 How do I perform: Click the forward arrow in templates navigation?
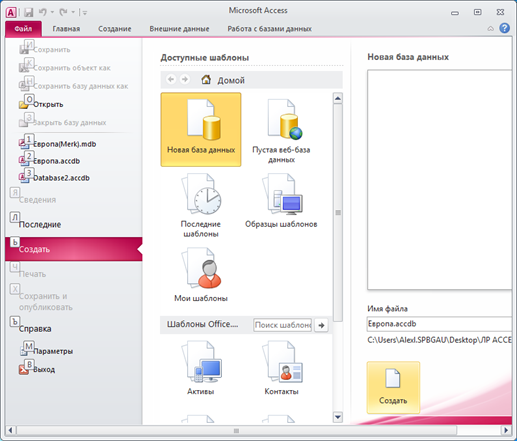pyautogui.click(x=184, y=79)
